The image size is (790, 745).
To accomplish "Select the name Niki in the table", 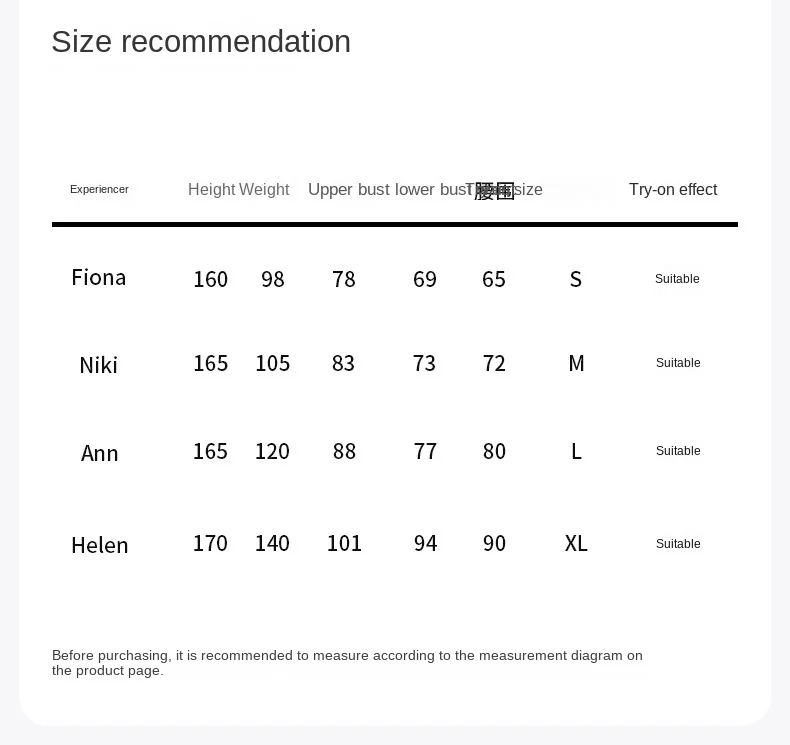I will 99,365.
